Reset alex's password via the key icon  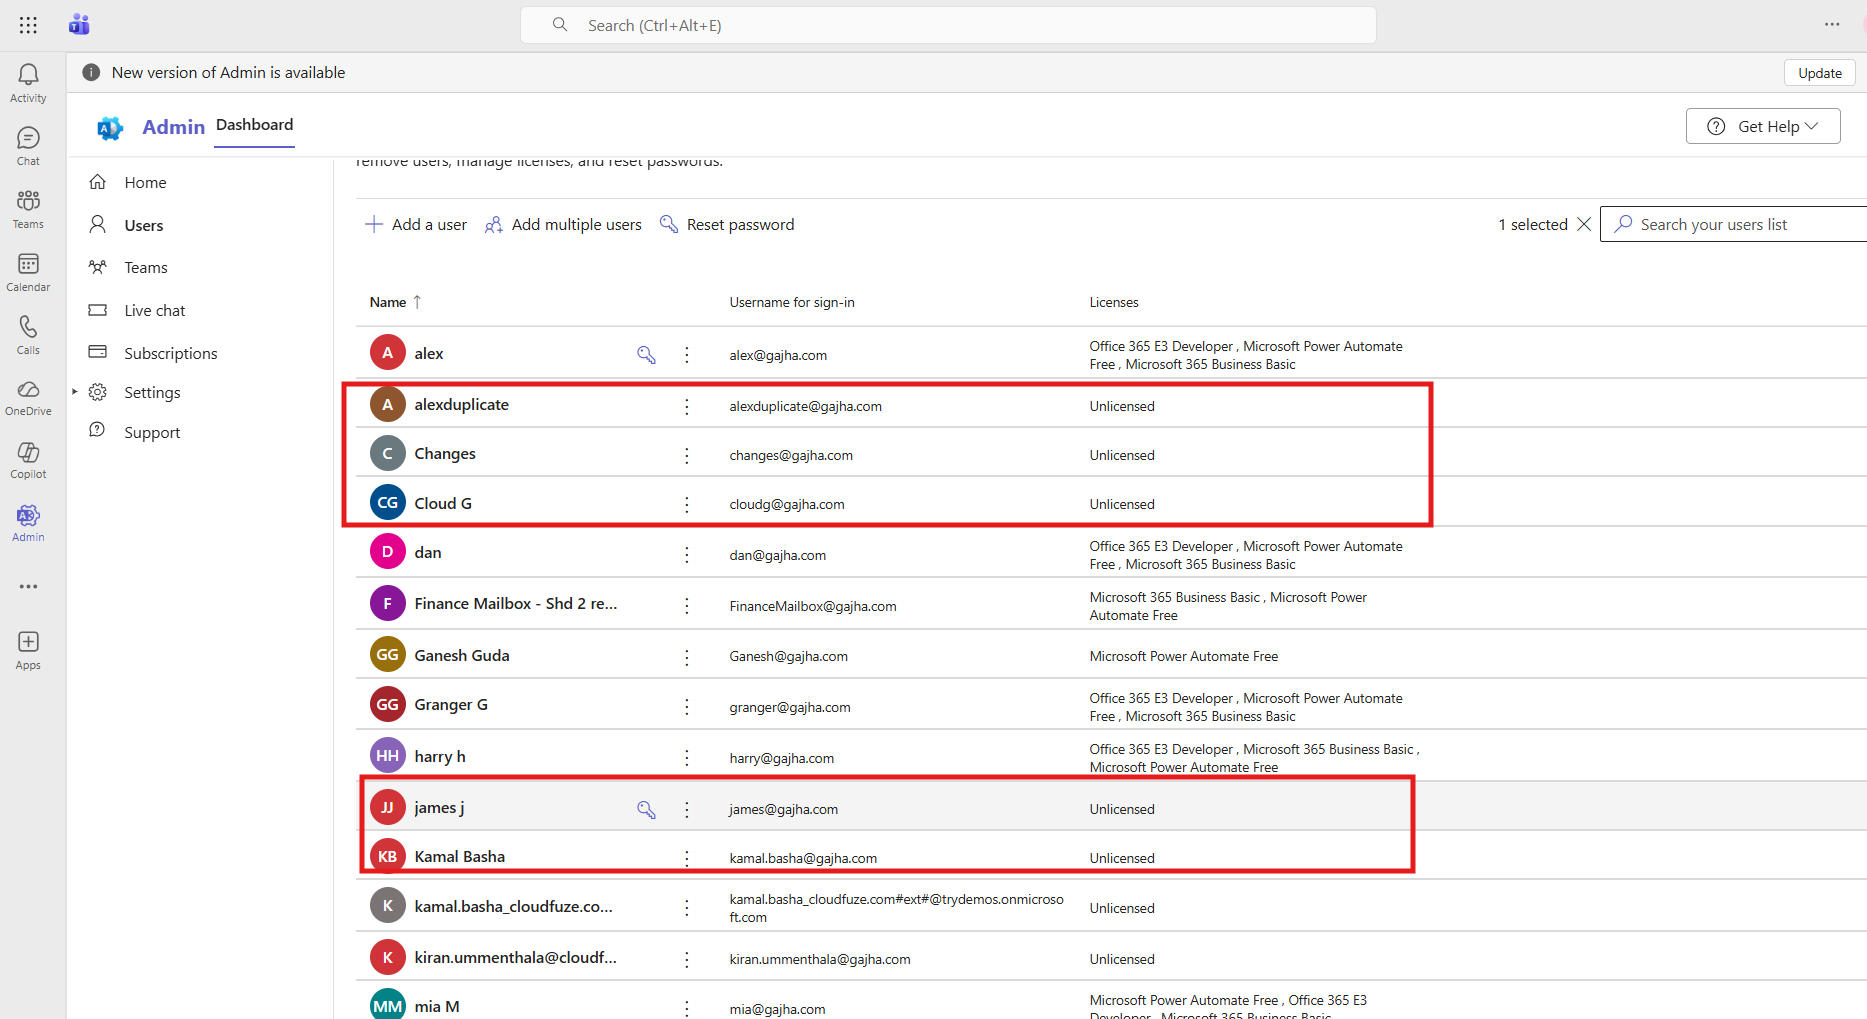point(646,354)
